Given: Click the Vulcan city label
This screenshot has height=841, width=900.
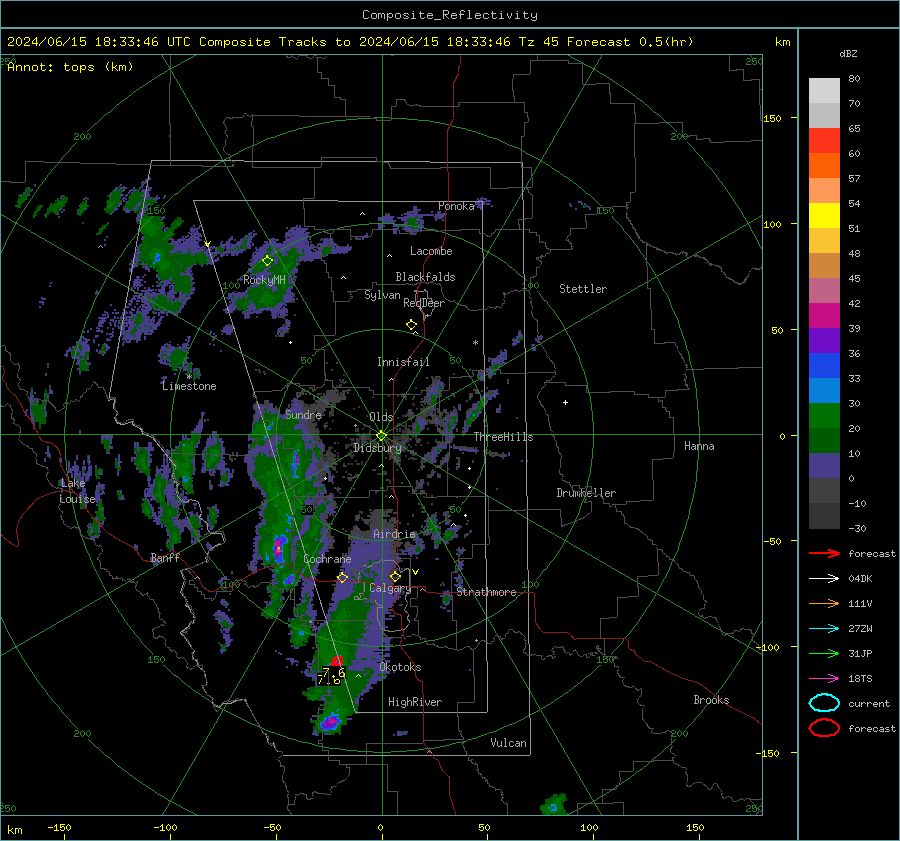Looking at the screenshot, I should tap(508, 743).
